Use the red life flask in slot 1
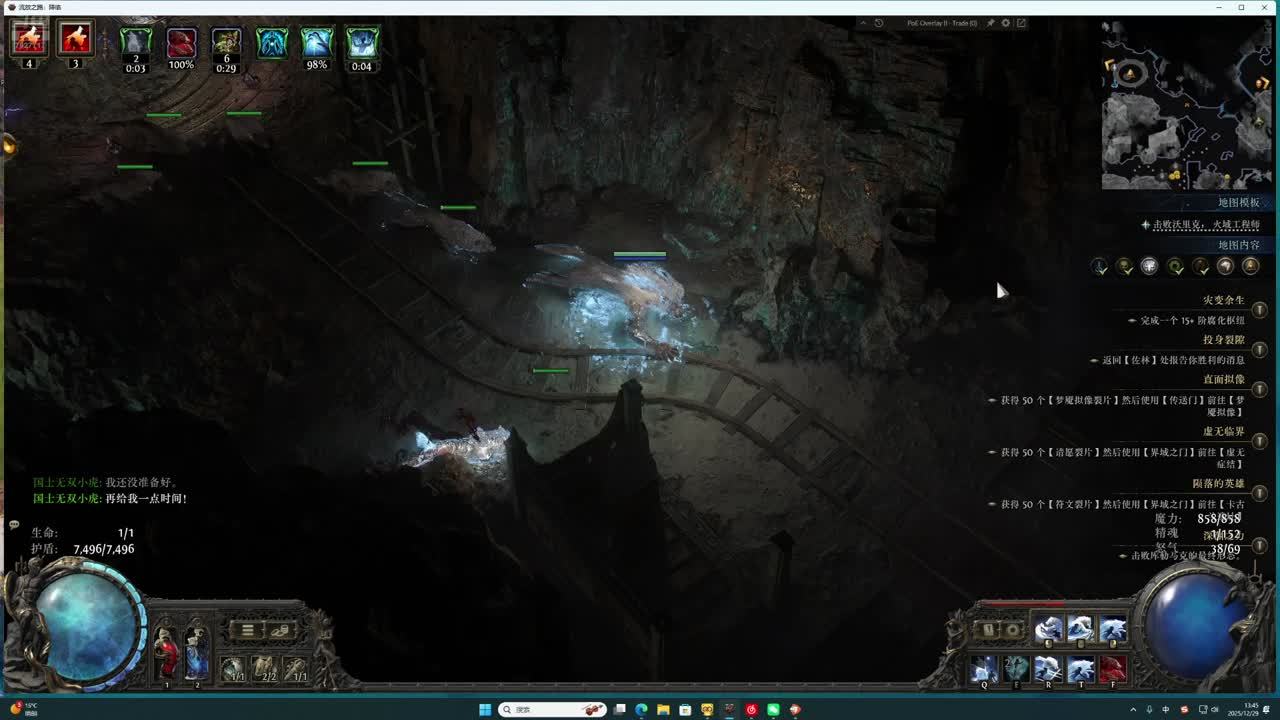This screenshot has width=1280, height=720. 167,651
